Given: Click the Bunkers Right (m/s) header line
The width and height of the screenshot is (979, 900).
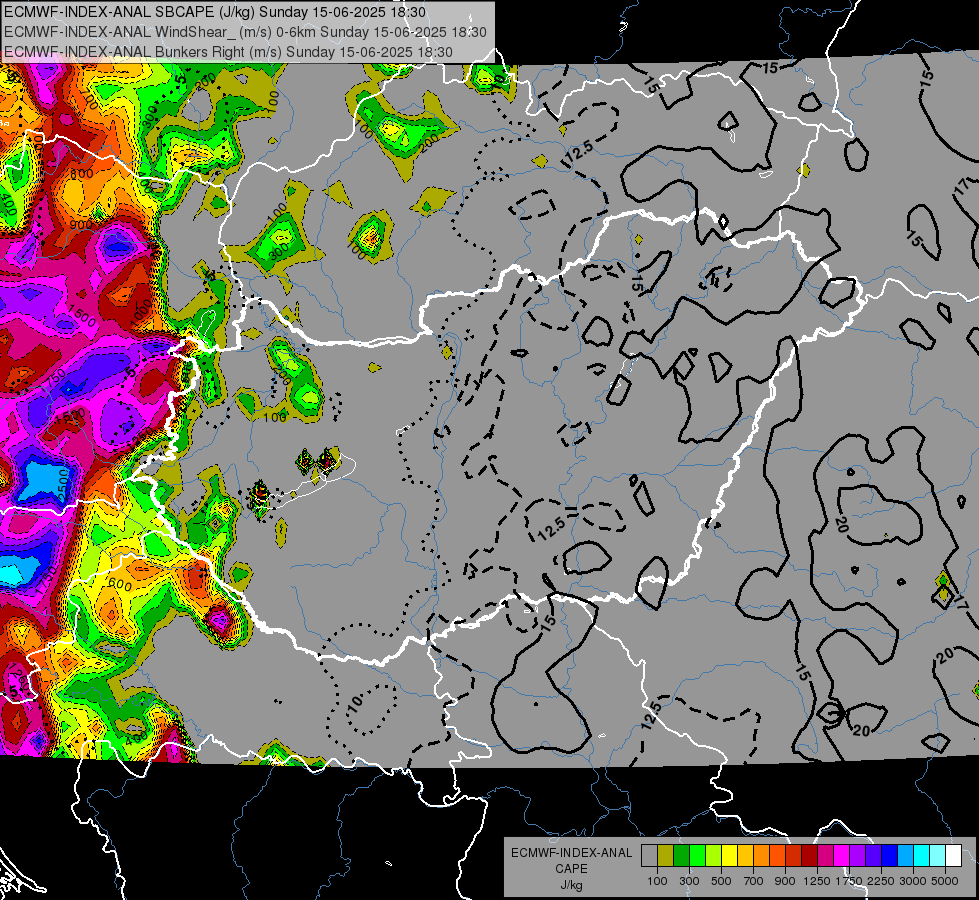Looking at the screenshot, I should click(x=228, y=52).
